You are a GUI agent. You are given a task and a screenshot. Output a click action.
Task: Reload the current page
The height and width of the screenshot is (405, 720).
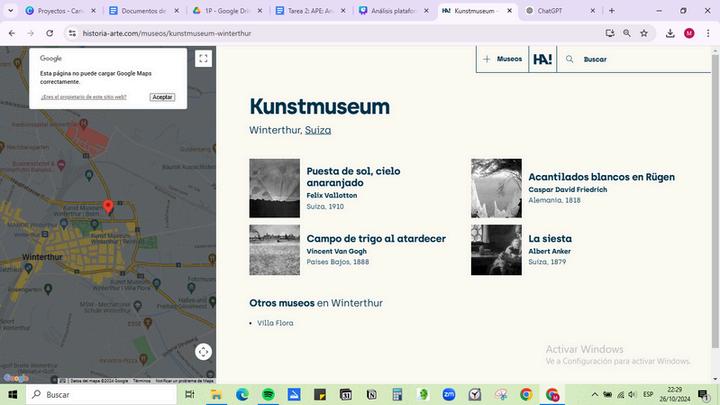tap(50, 33)
